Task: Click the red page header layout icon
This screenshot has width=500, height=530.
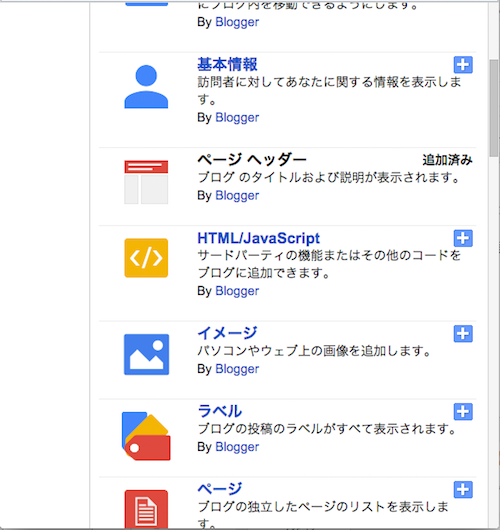Action: point(146,182)
